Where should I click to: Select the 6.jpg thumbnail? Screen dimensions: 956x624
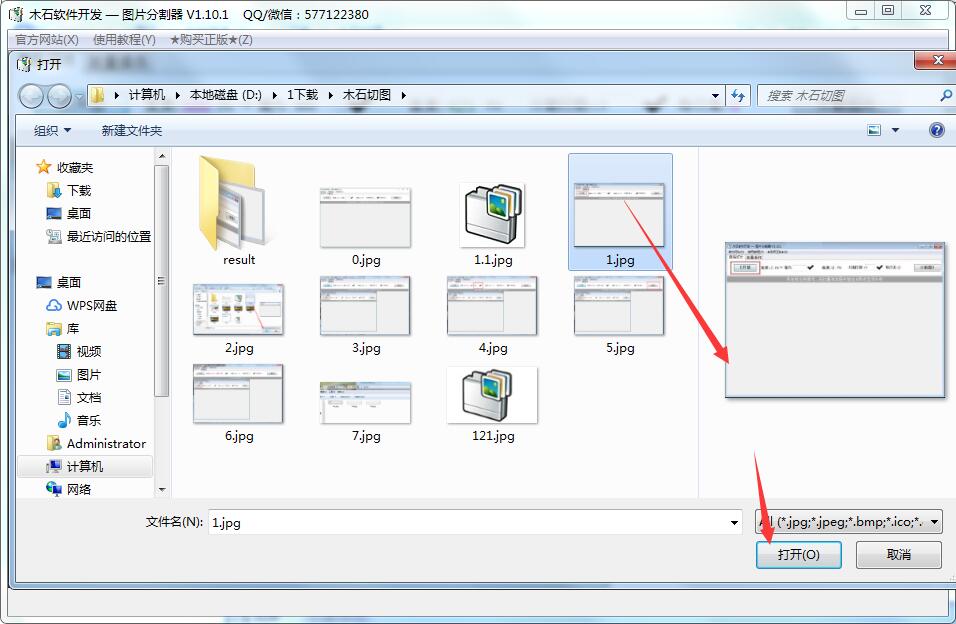pyautogui.click(x=238, y=394)
